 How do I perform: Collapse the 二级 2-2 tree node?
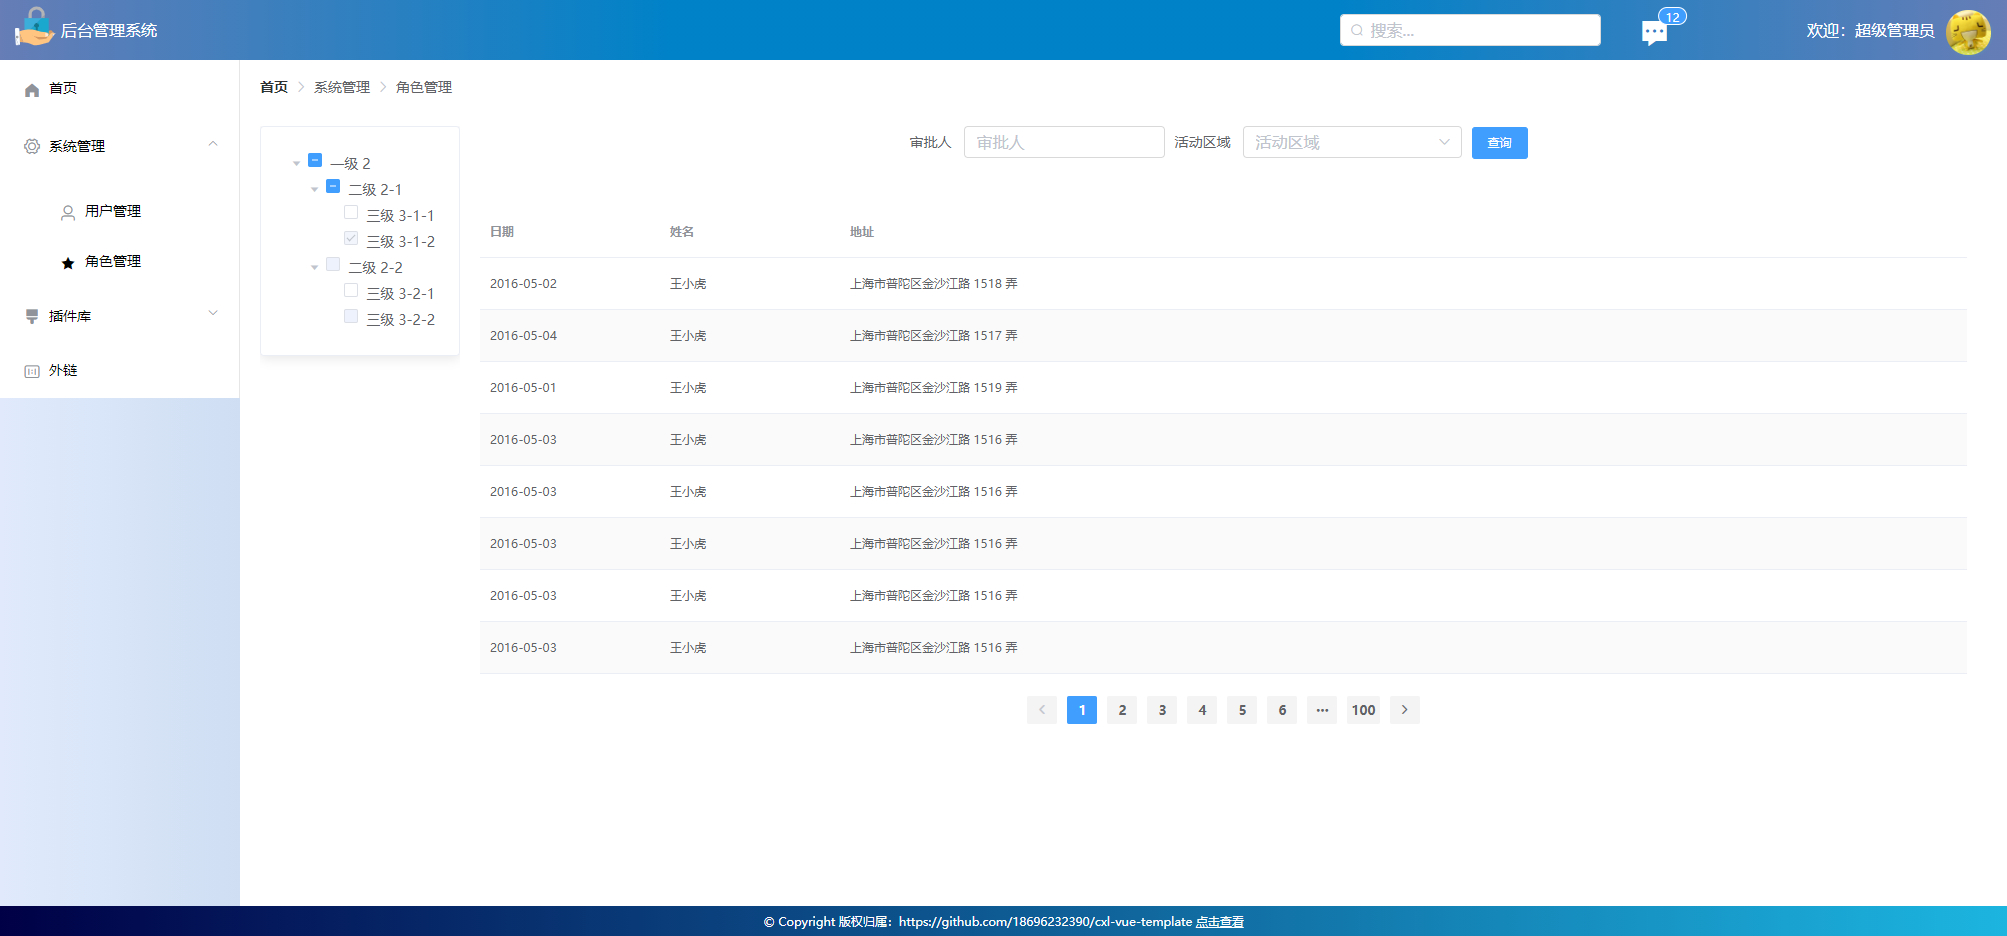pos(315,267)
